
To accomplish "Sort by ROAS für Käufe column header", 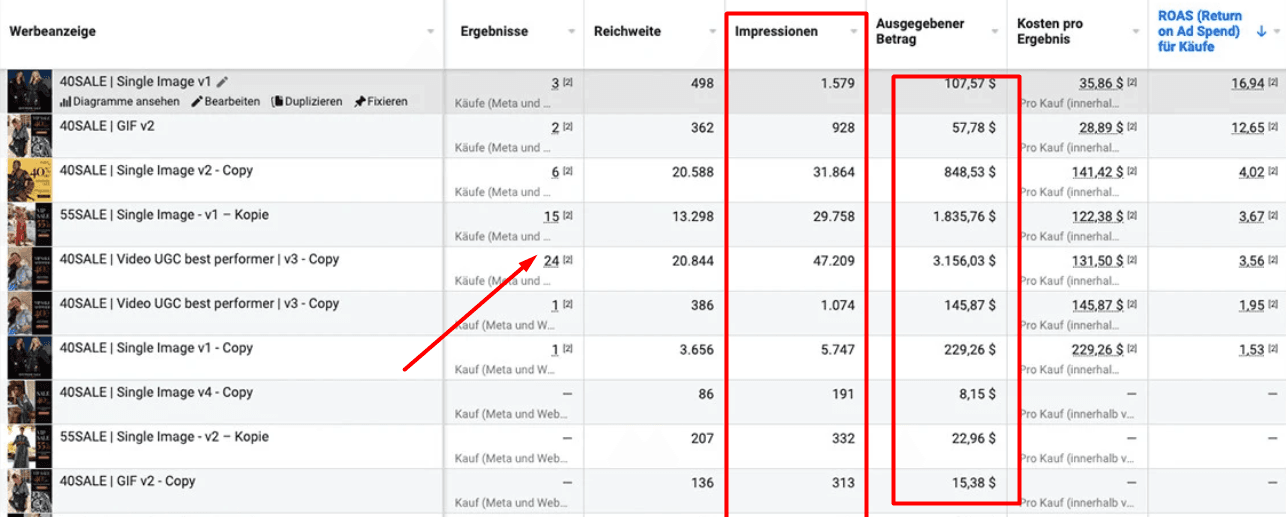I will (1199, 31).
